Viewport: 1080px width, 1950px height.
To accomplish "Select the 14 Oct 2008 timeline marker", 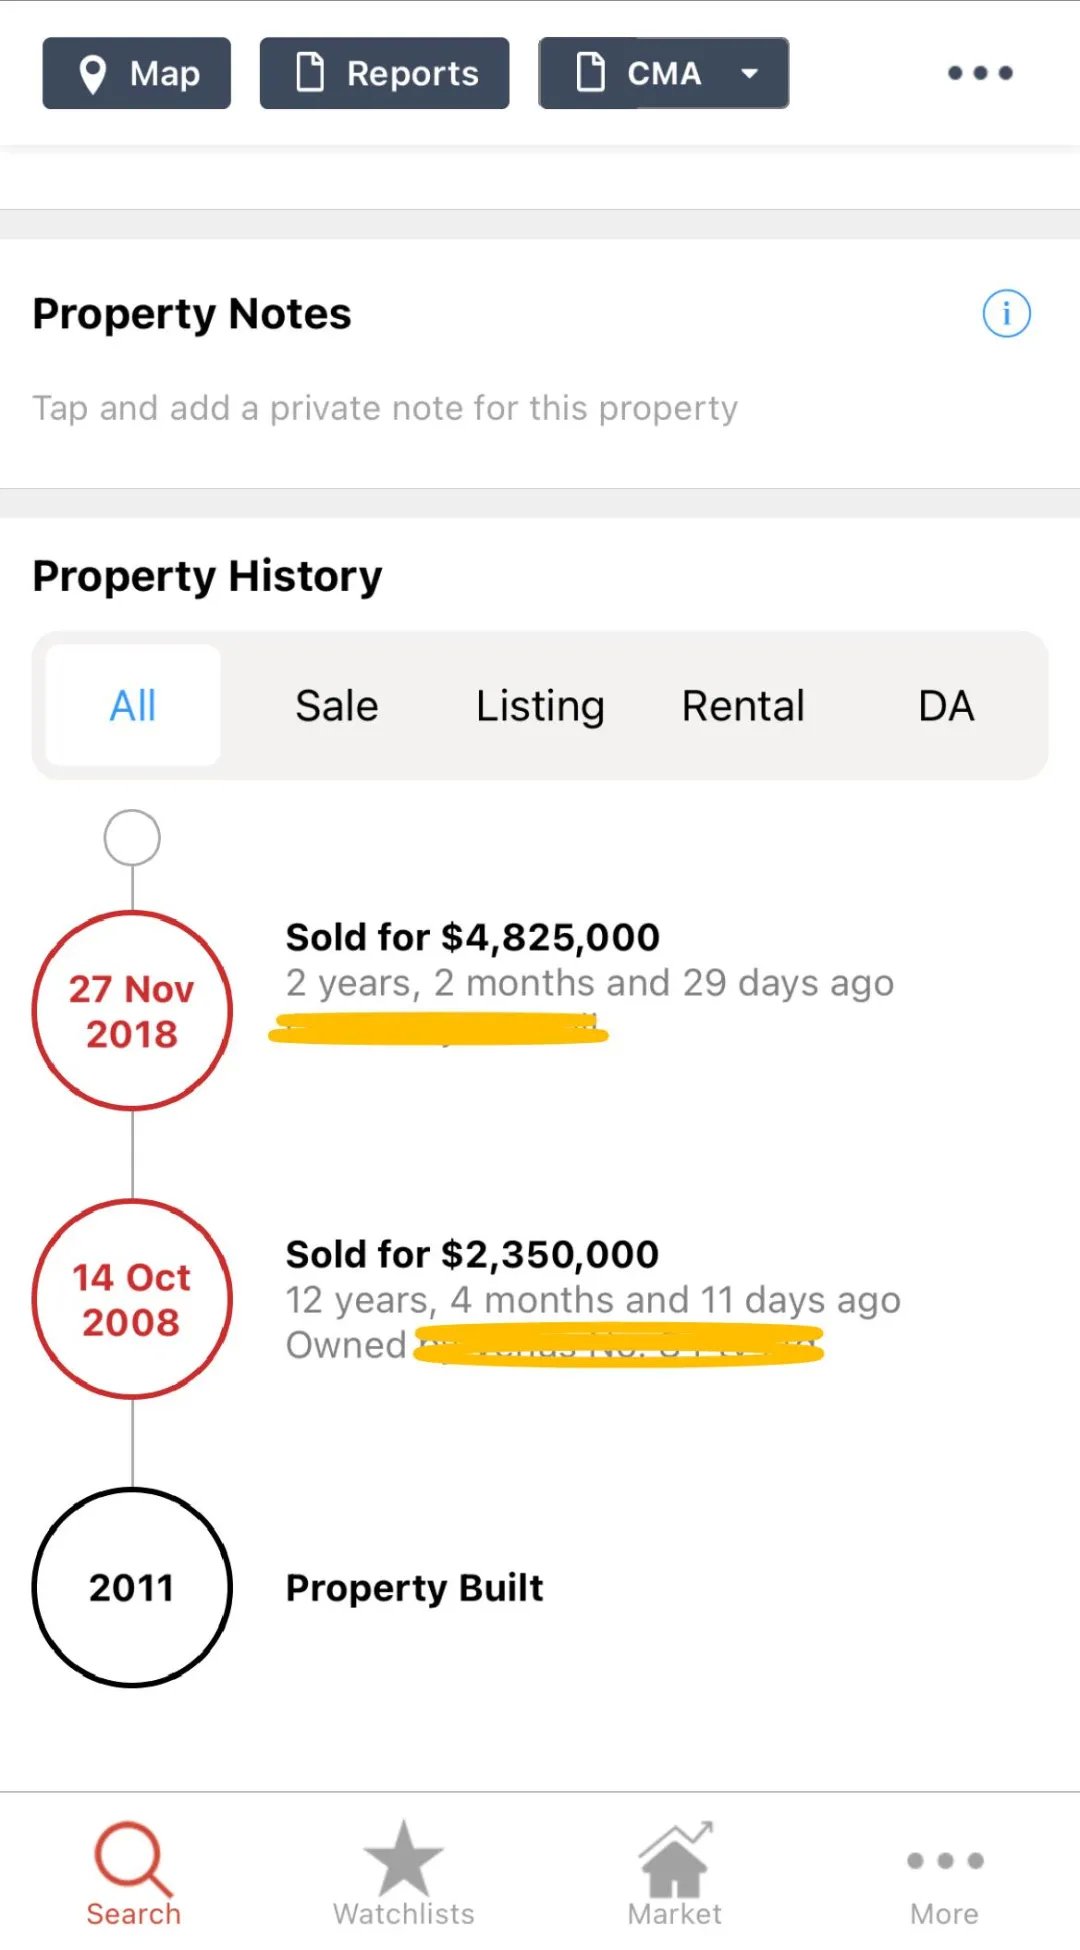I will (x=132, y=1299).
